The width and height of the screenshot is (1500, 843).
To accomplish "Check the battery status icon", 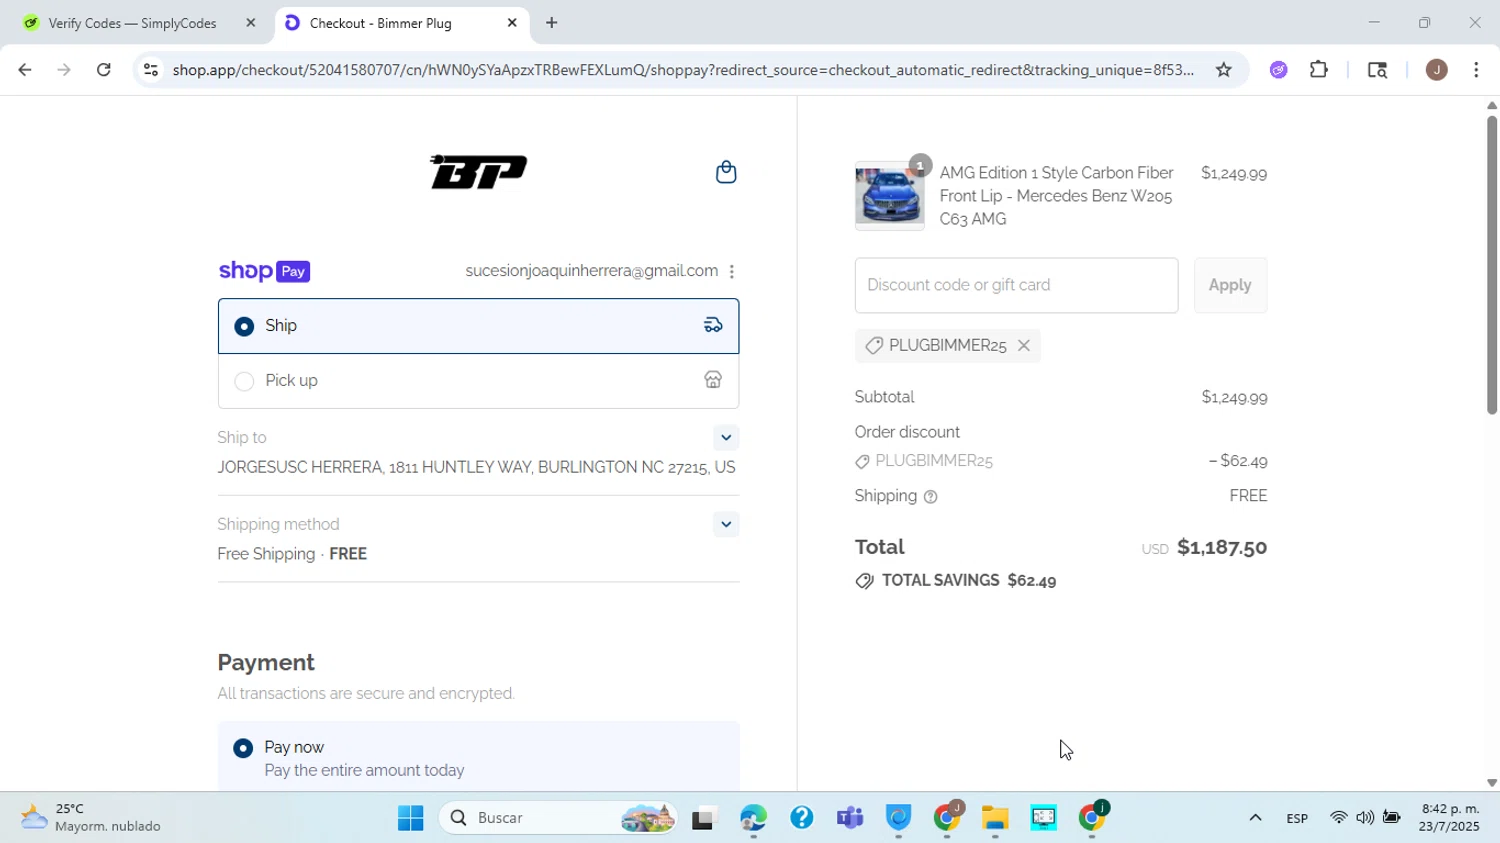I will (x=1392, y=818).
